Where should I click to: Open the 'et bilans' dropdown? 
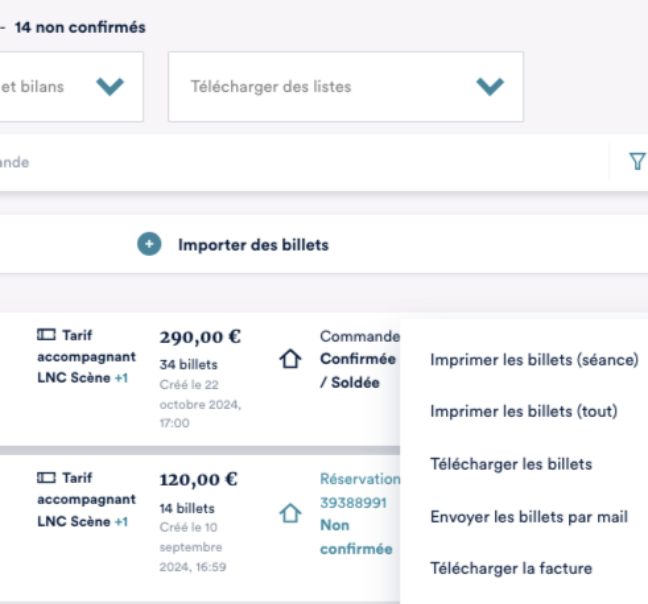(70, 87)
